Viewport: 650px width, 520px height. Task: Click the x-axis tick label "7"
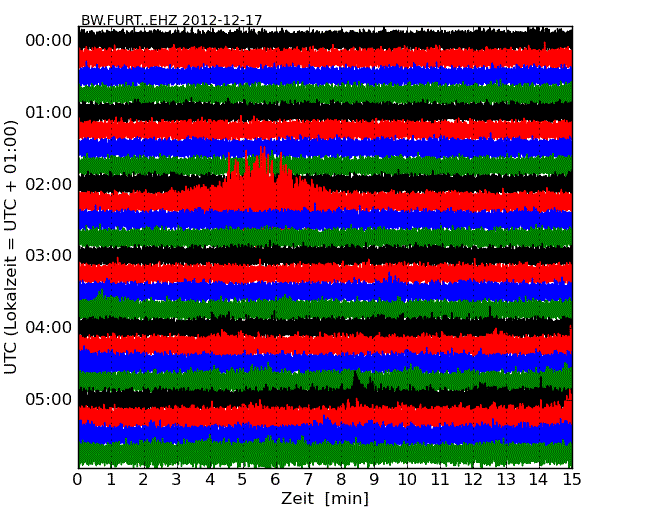click(308, 480)
